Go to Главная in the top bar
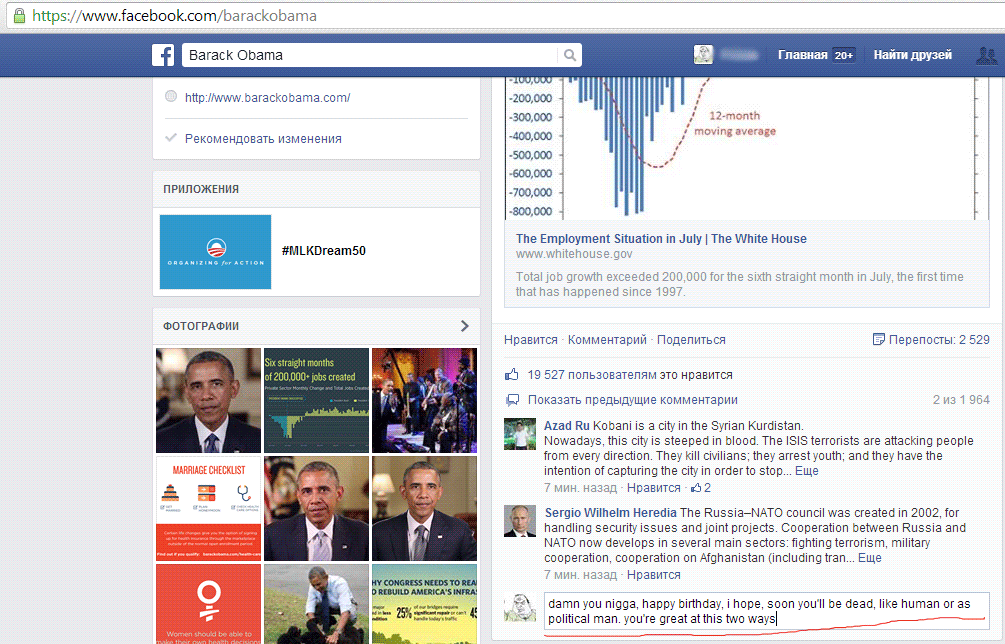Image resolution: width=1005 pixels, height=644 pixels. [802, 55]
